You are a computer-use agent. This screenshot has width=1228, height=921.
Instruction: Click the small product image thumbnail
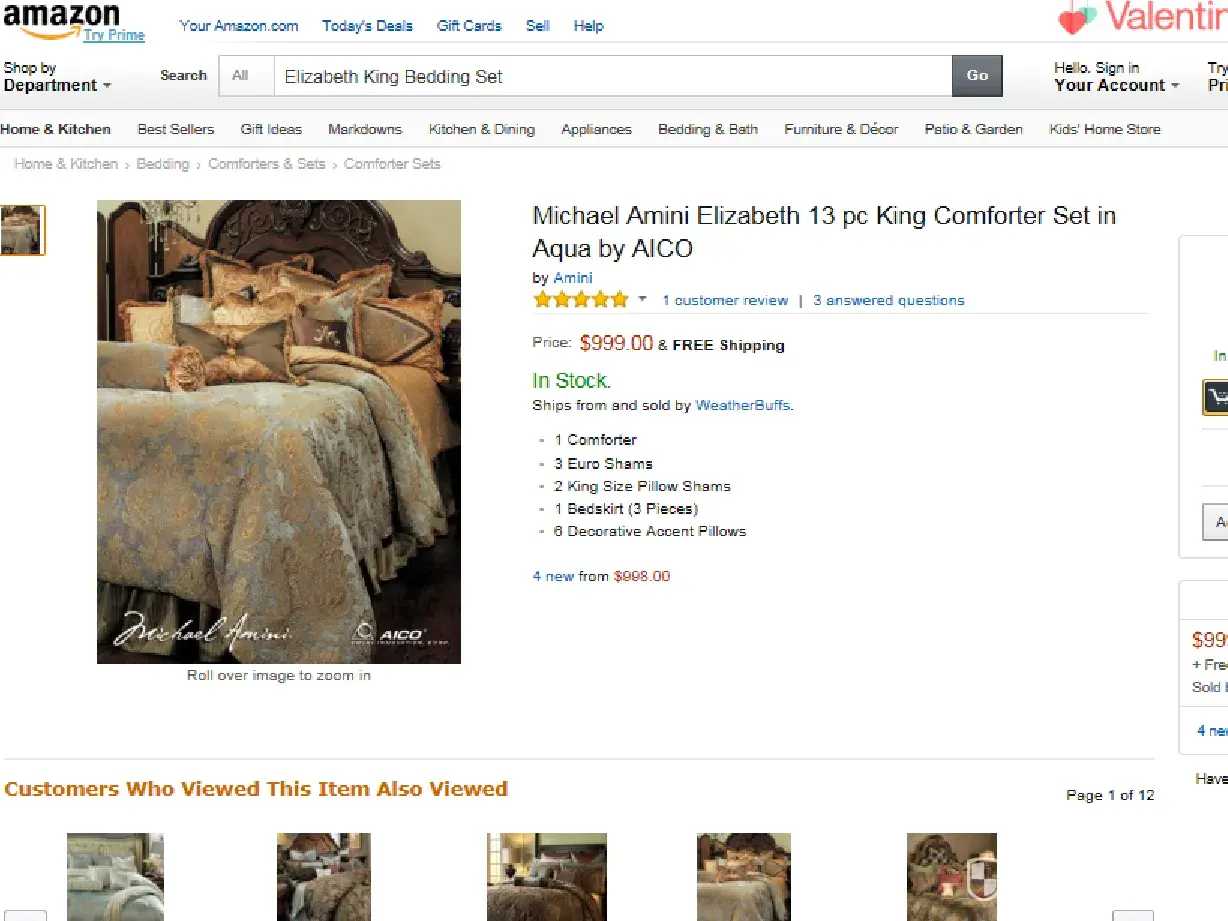point(22,229)
